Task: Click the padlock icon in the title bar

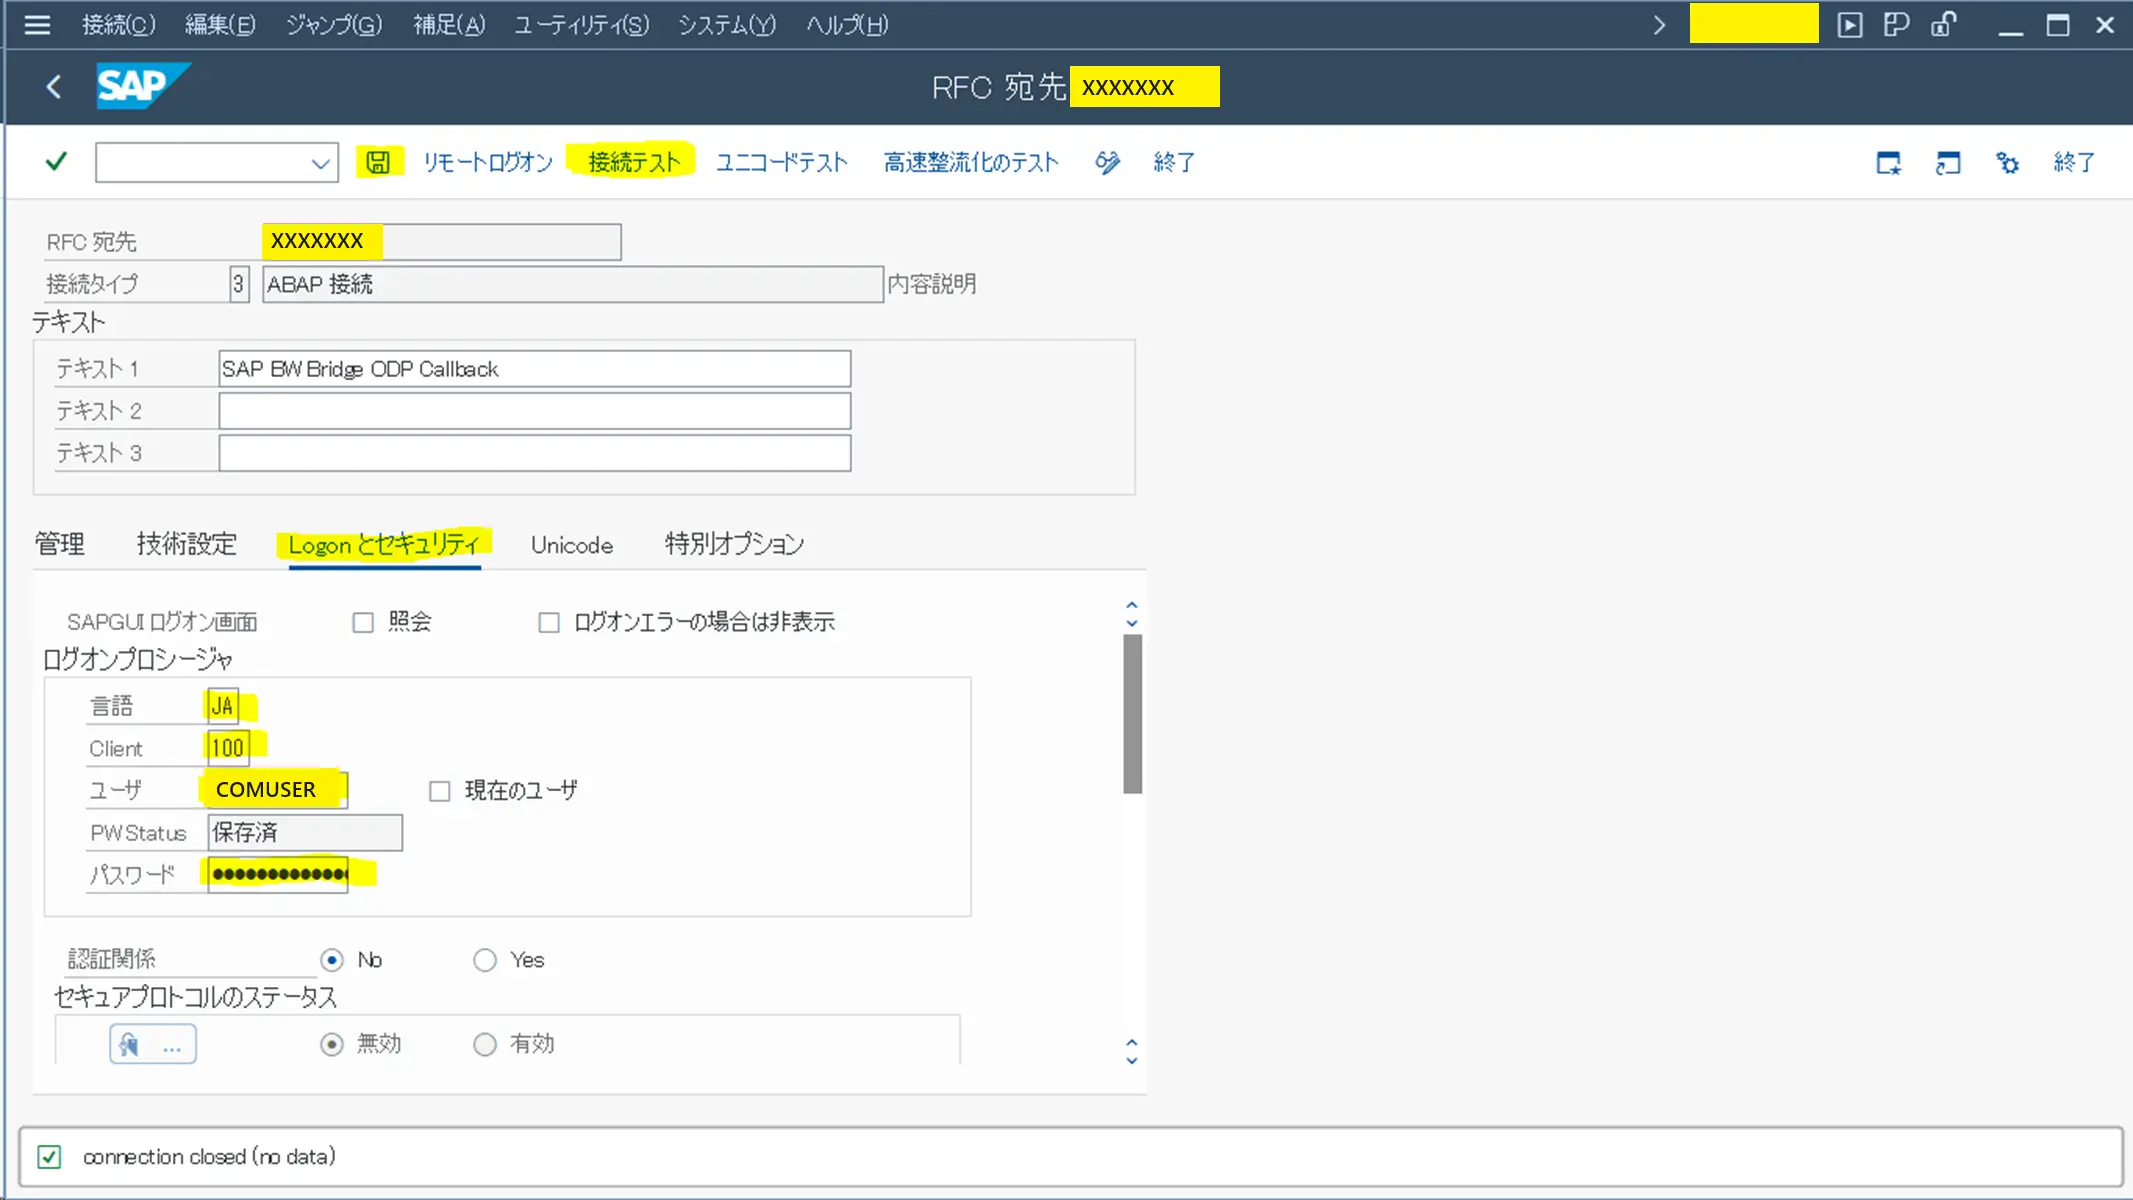Action: 1943,25
